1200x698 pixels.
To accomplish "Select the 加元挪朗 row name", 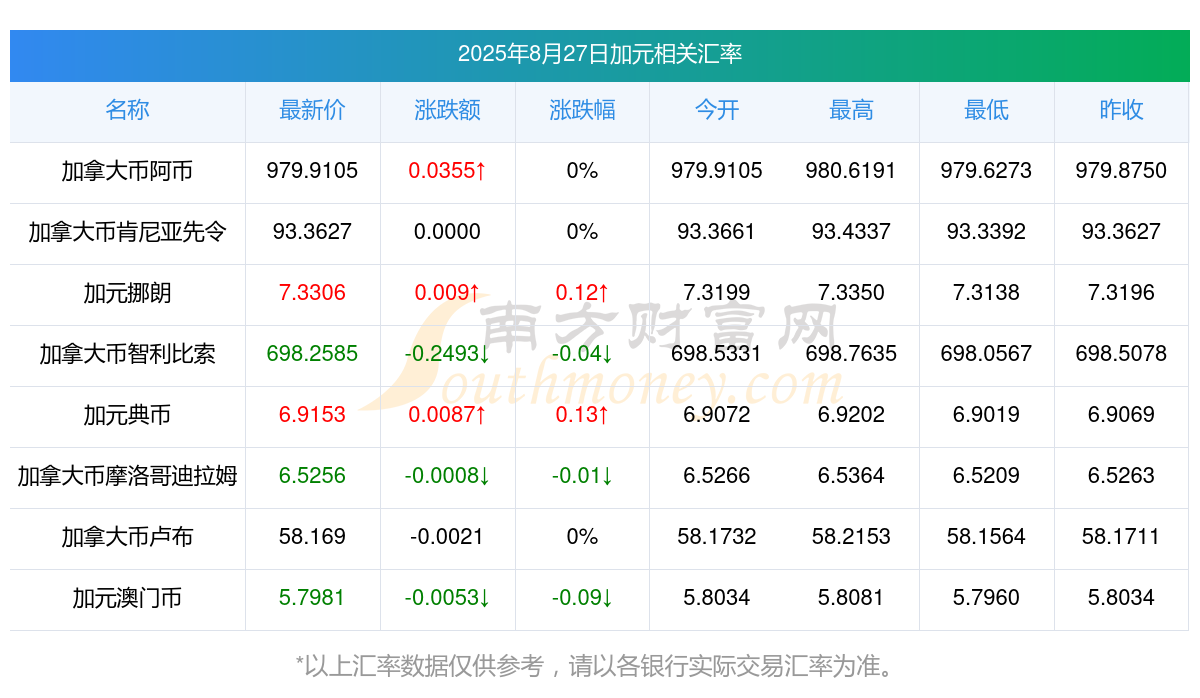I will (x=127, y=293).
